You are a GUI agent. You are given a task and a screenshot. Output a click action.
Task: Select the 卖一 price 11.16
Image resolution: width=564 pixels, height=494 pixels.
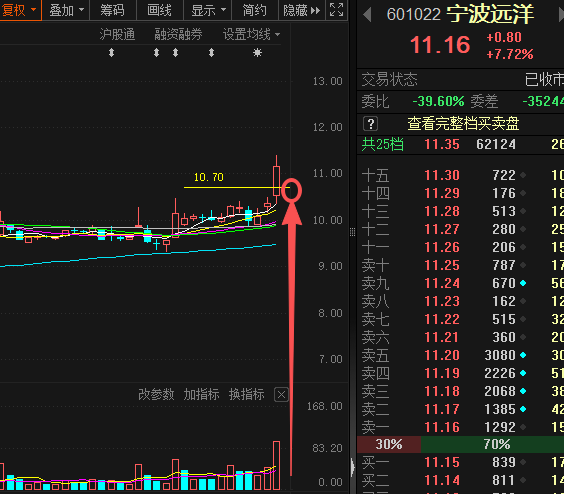442,427
